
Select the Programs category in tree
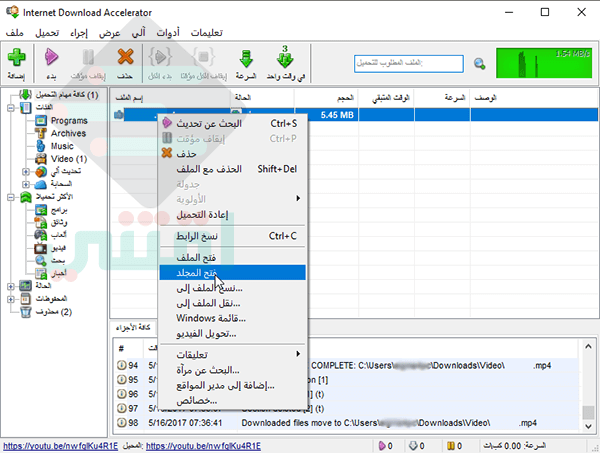click(x=69, y=121)
